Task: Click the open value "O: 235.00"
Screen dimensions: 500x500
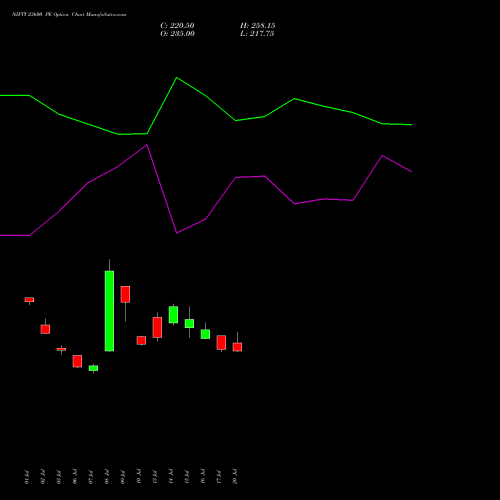Action: point(177,34)
